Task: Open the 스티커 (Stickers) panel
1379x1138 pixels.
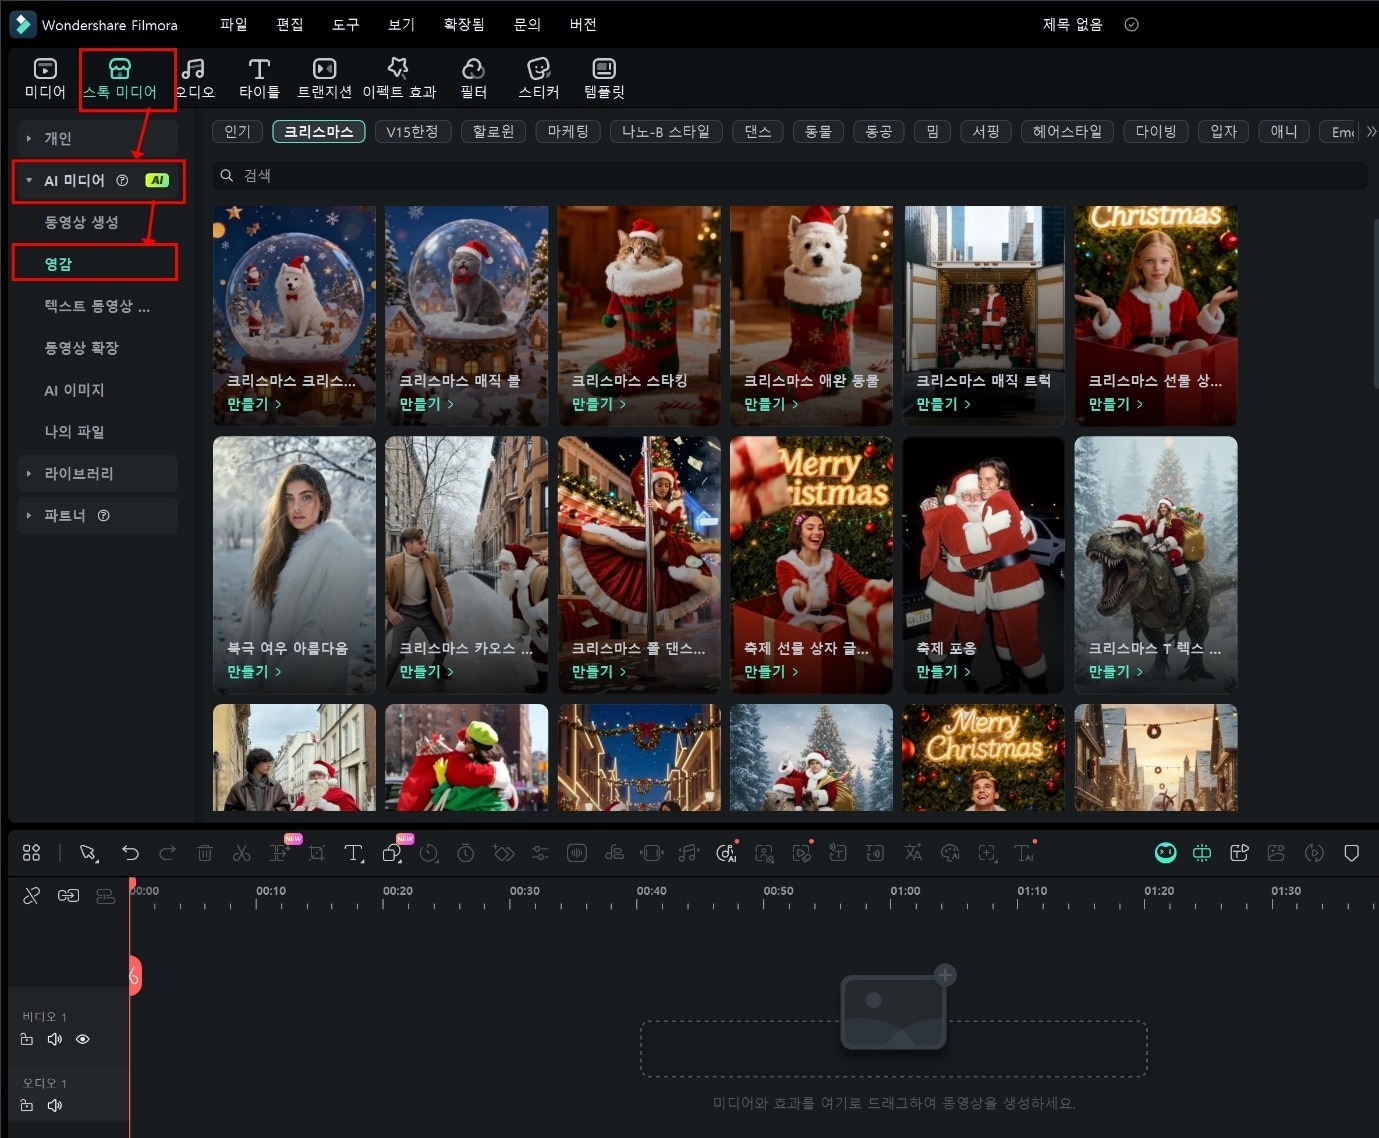Action: [538, 78]
